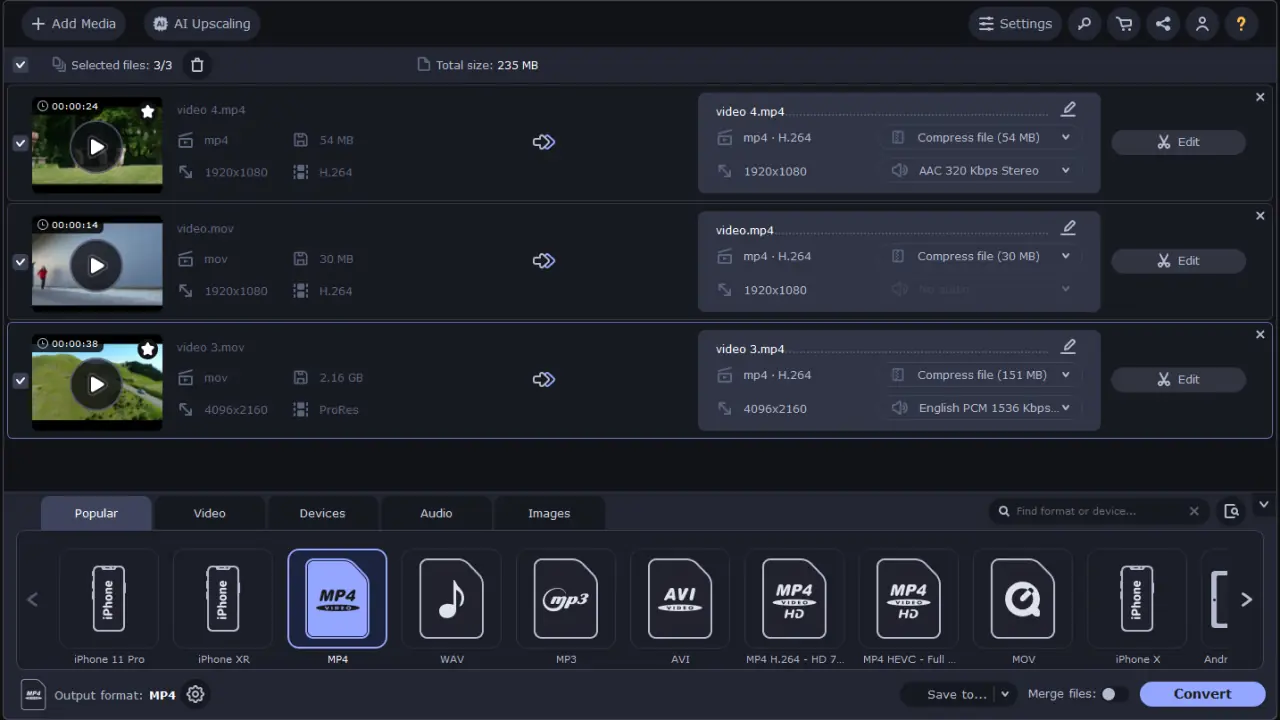Open output format settings gear
This screenshot has width=1280, height=720.
(196, 694)
